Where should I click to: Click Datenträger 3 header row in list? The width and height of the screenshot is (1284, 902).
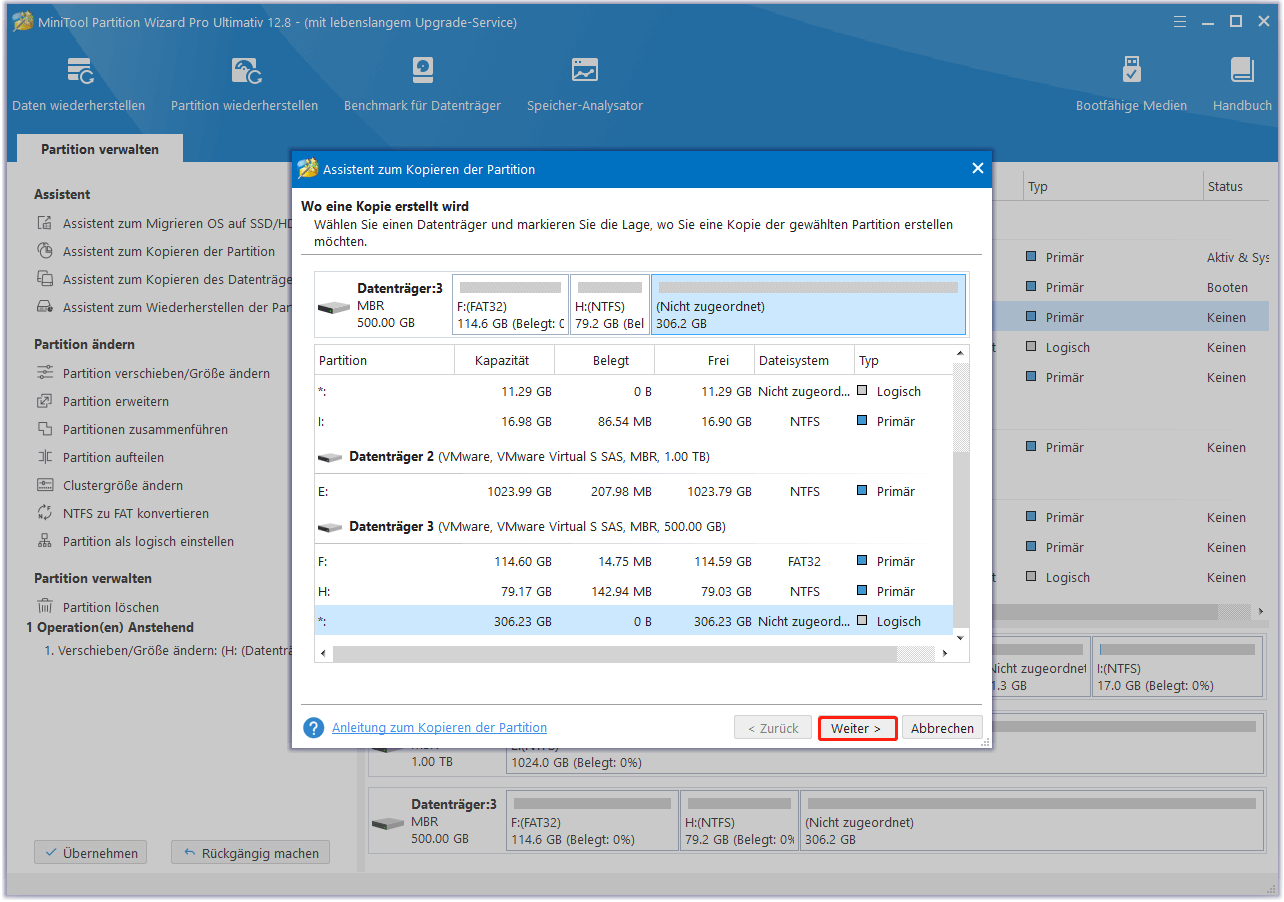click(634, 526)
